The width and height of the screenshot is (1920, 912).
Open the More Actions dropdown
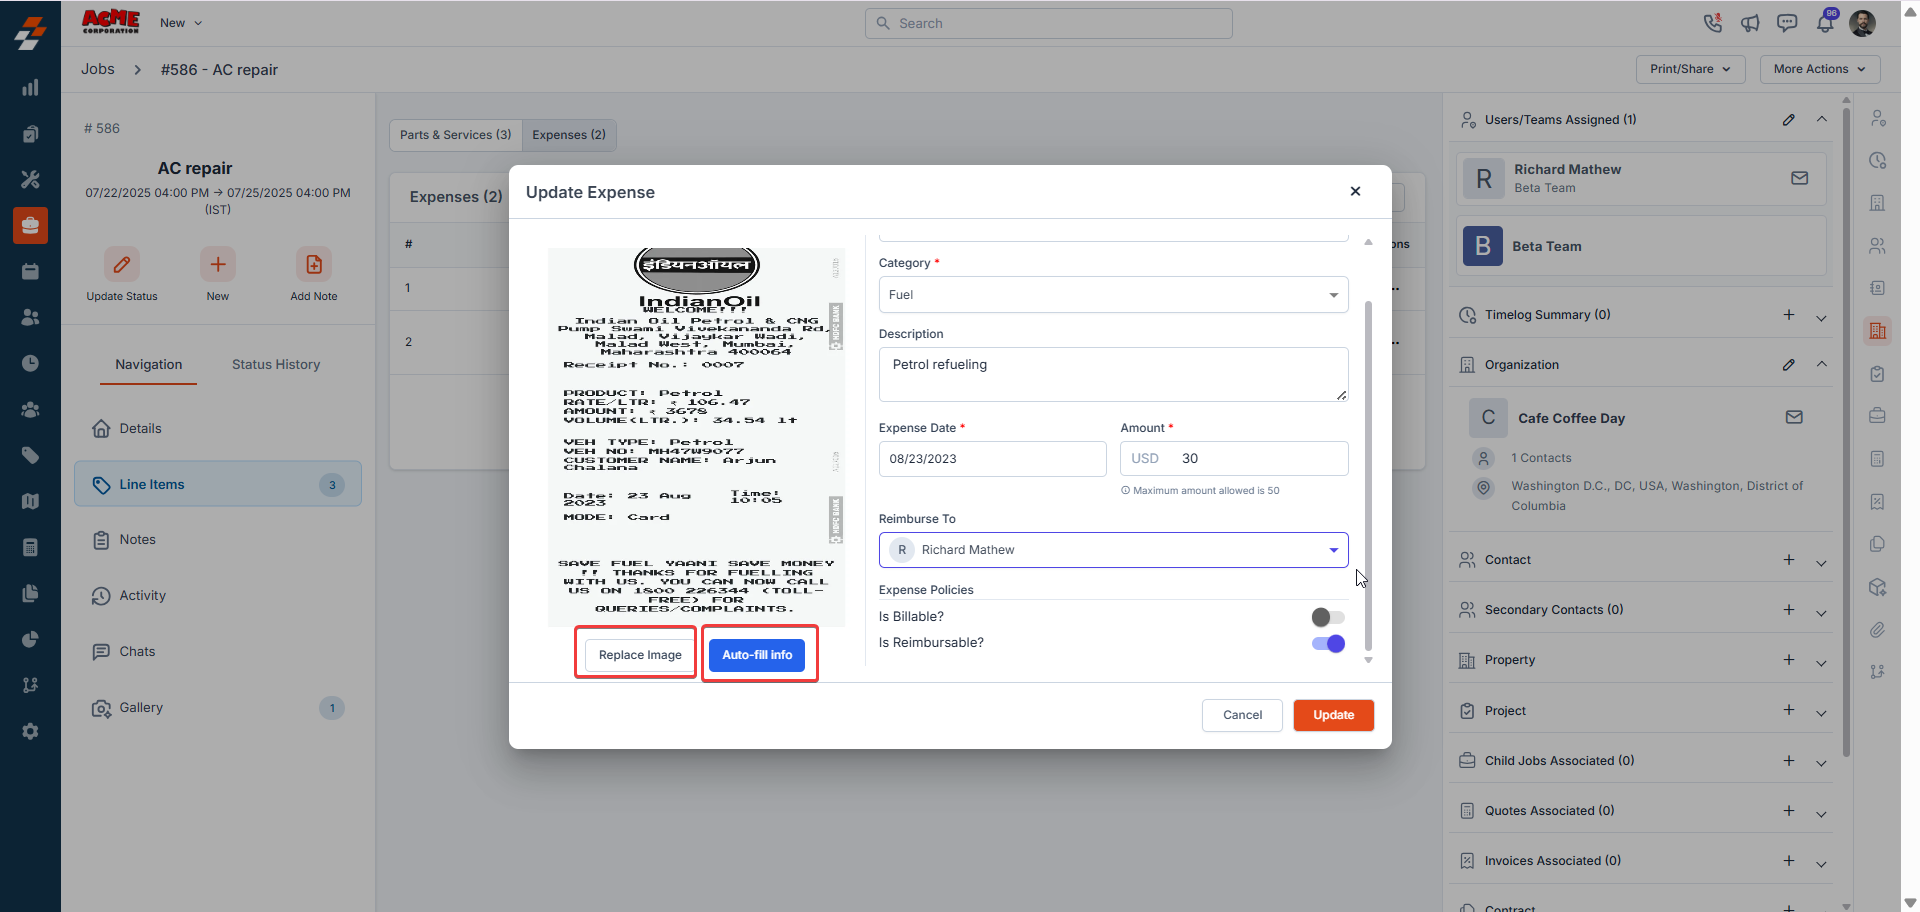[x=1819, y=69]
